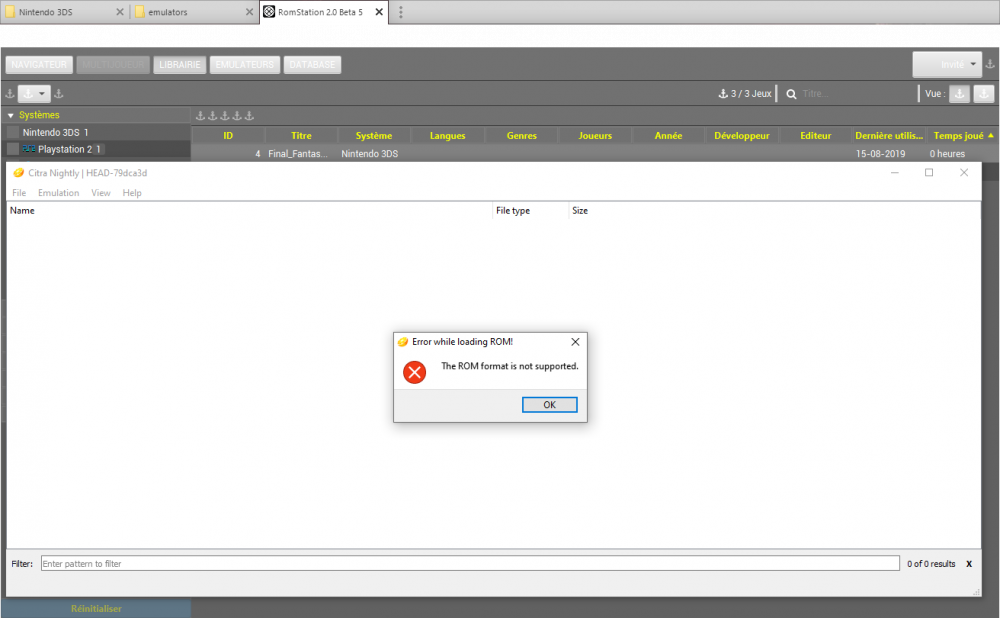The height and width of the screenshot is (618, 1000).
Task: Sort games by the Système column
Action: (374, 135)
